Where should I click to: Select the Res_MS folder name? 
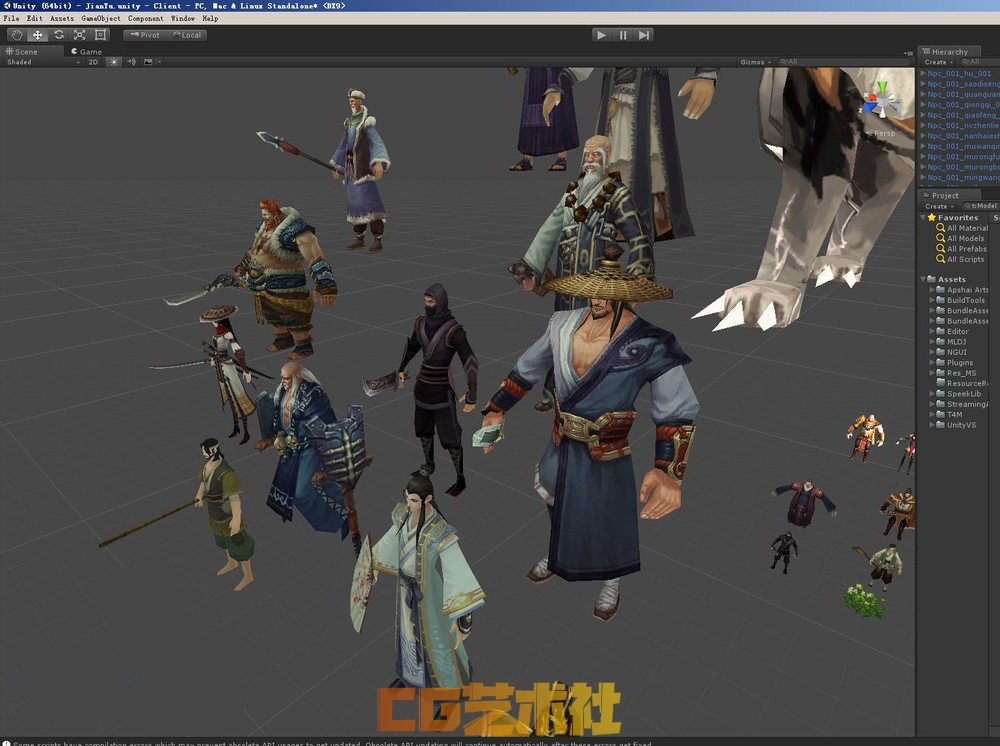(x=961, y=373)
